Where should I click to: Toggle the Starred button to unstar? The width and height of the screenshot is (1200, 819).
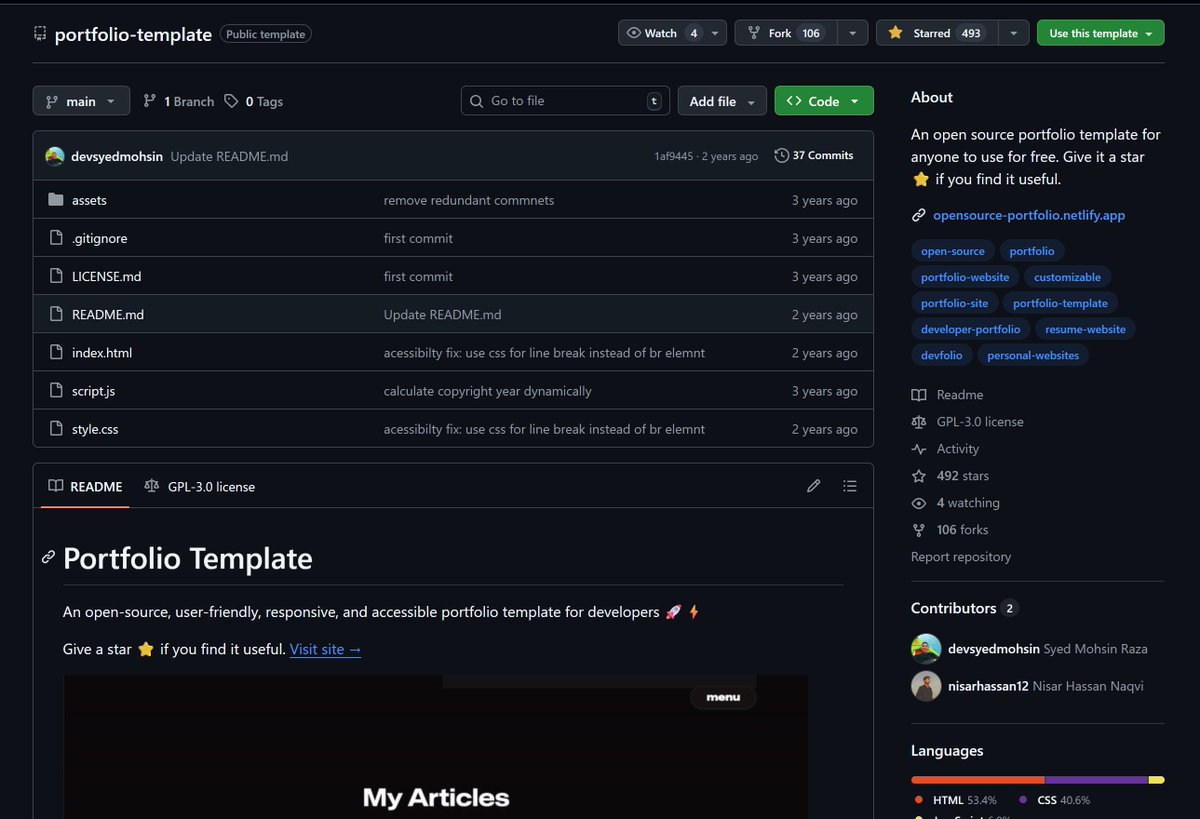point(935,33)
